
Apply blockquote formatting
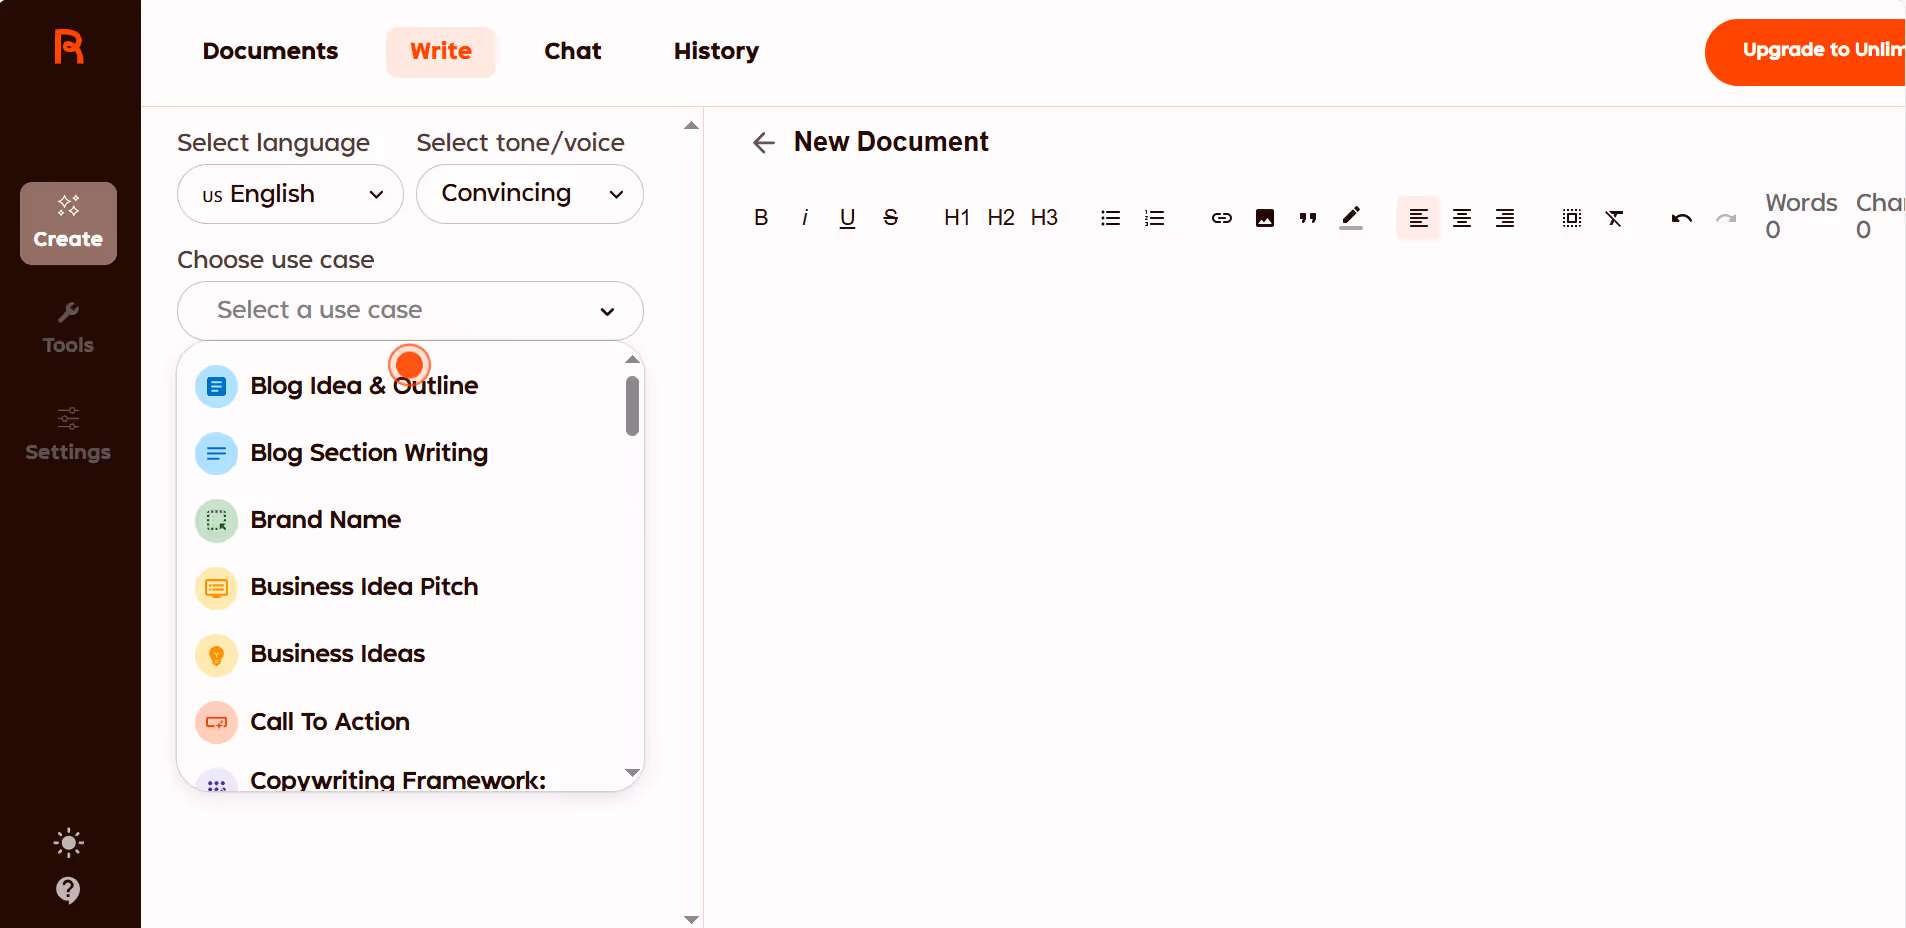(x=1307, y=218)
